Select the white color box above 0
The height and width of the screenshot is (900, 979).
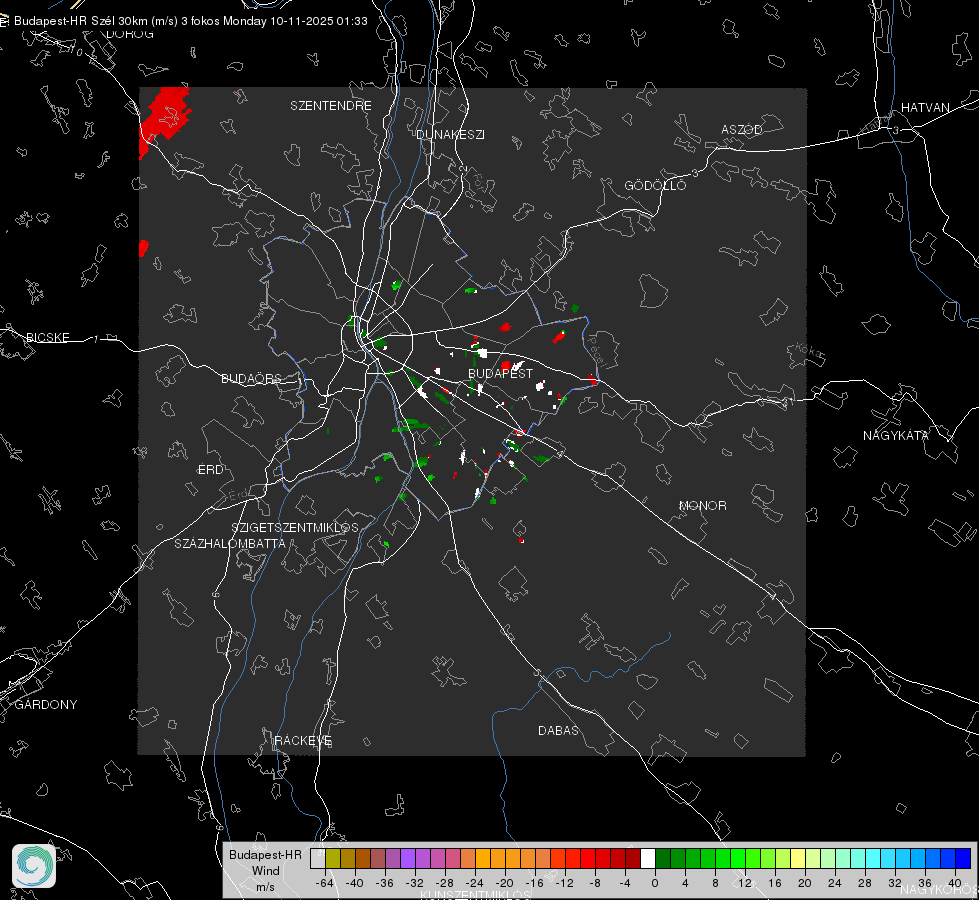pyautogui.click(x=647, y=858)
